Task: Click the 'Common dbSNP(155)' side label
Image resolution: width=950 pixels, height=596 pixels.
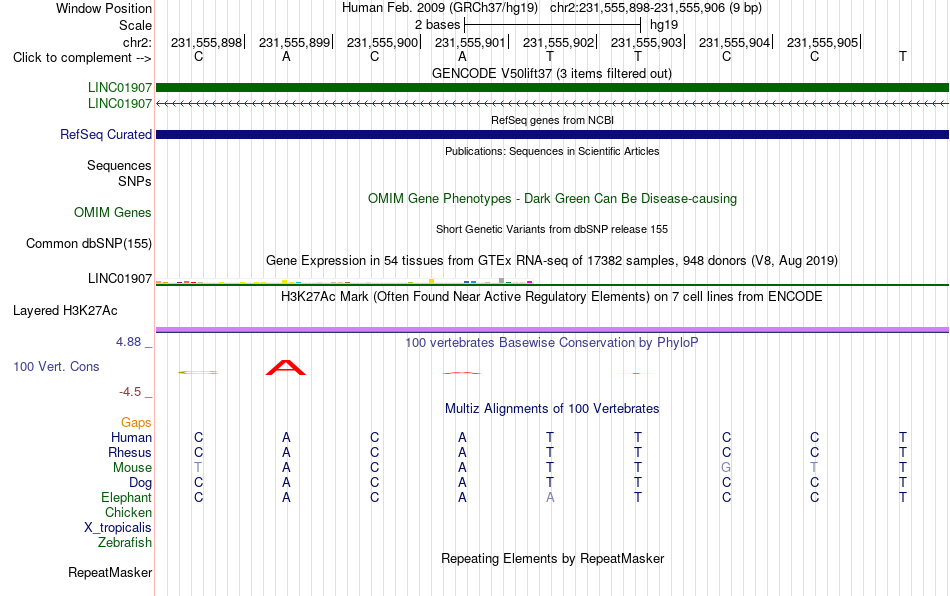Action: (89, 243)
